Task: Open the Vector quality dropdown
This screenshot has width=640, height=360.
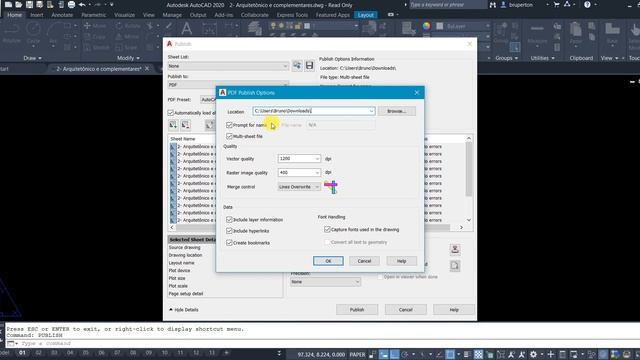Action: (317, 158)
